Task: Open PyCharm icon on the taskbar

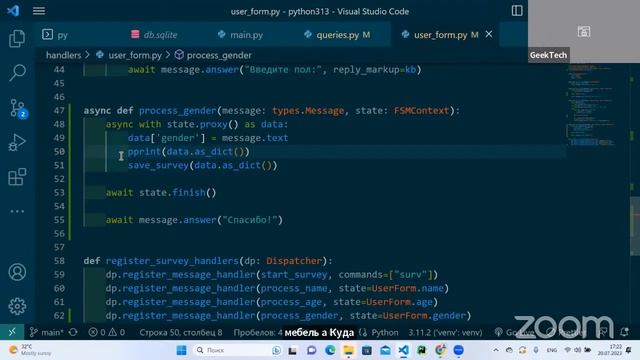Action: (x=422, y=350)
